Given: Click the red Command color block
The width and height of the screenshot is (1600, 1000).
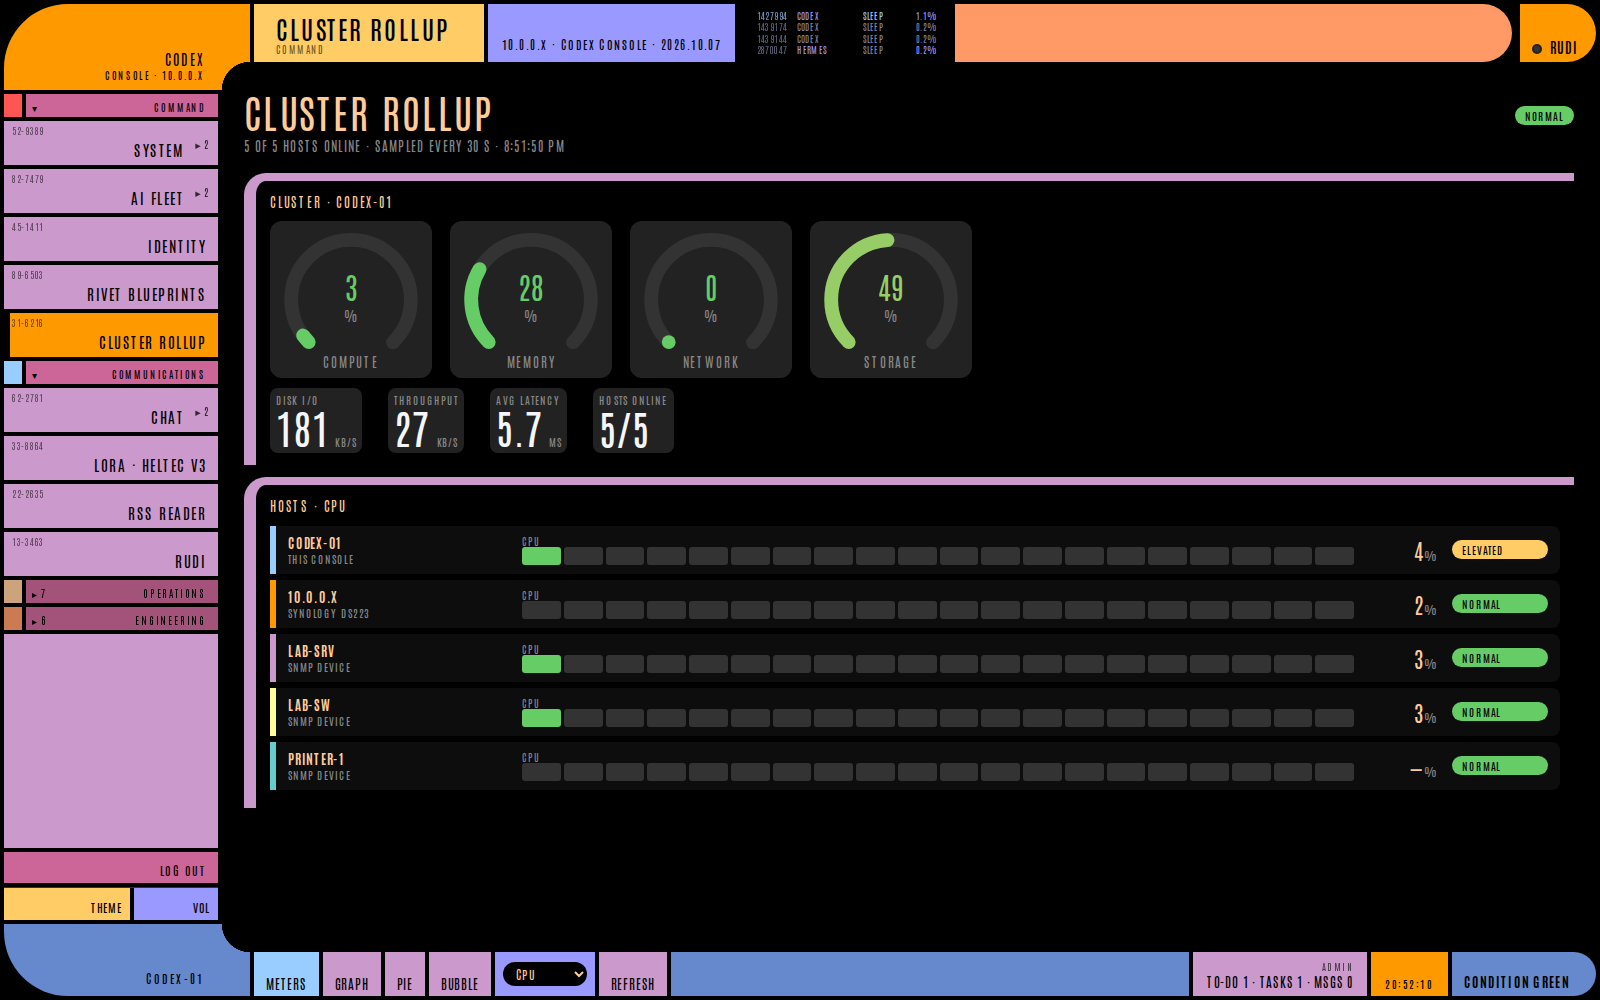Looking at the screenshot, I should click(13, 106).
